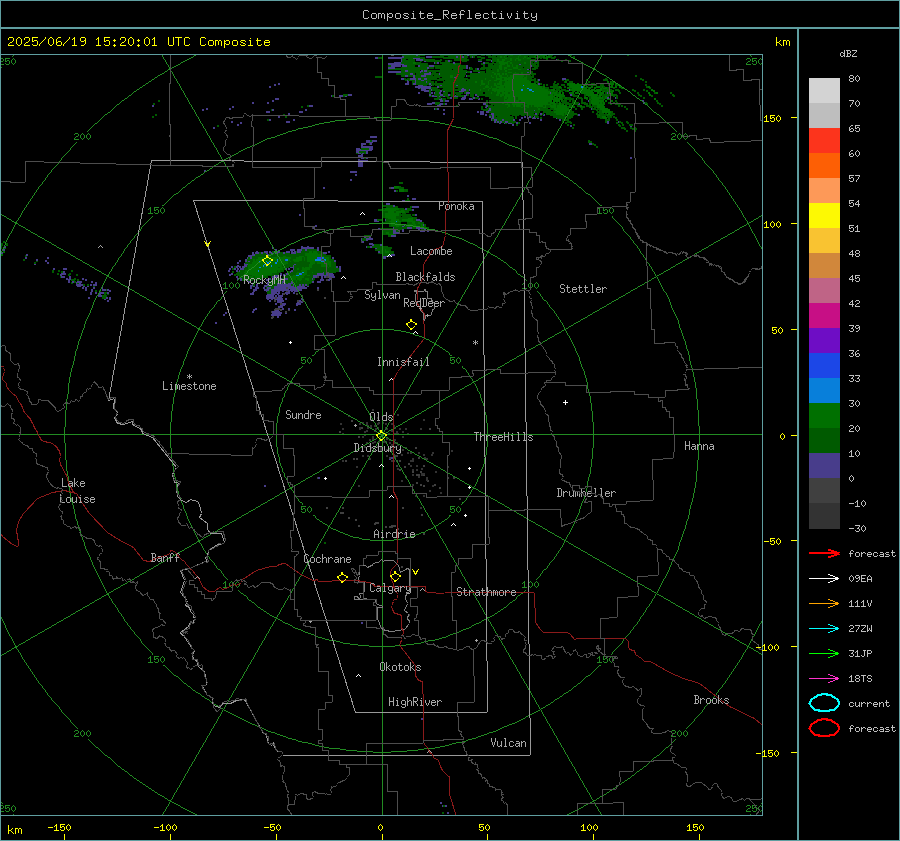Select the red forecast ellipse icon

click(824, 728)
